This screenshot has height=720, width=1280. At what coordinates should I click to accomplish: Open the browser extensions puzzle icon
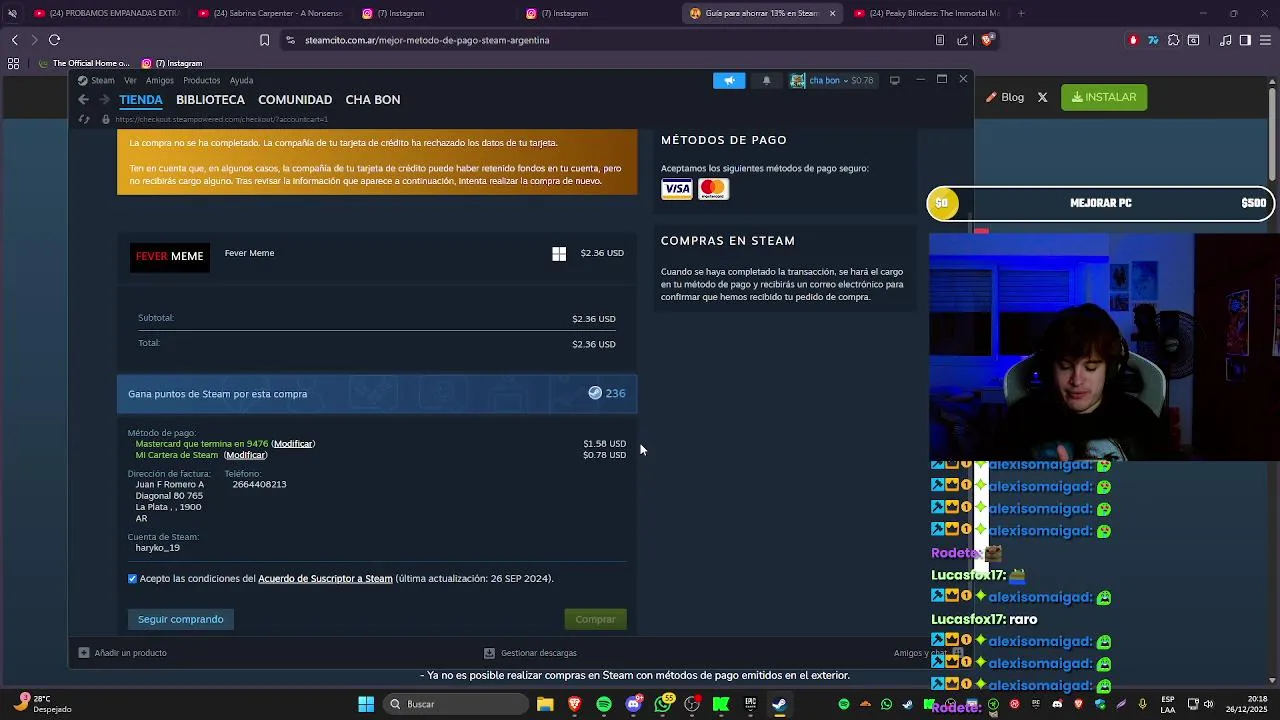tap(1173, 40)
